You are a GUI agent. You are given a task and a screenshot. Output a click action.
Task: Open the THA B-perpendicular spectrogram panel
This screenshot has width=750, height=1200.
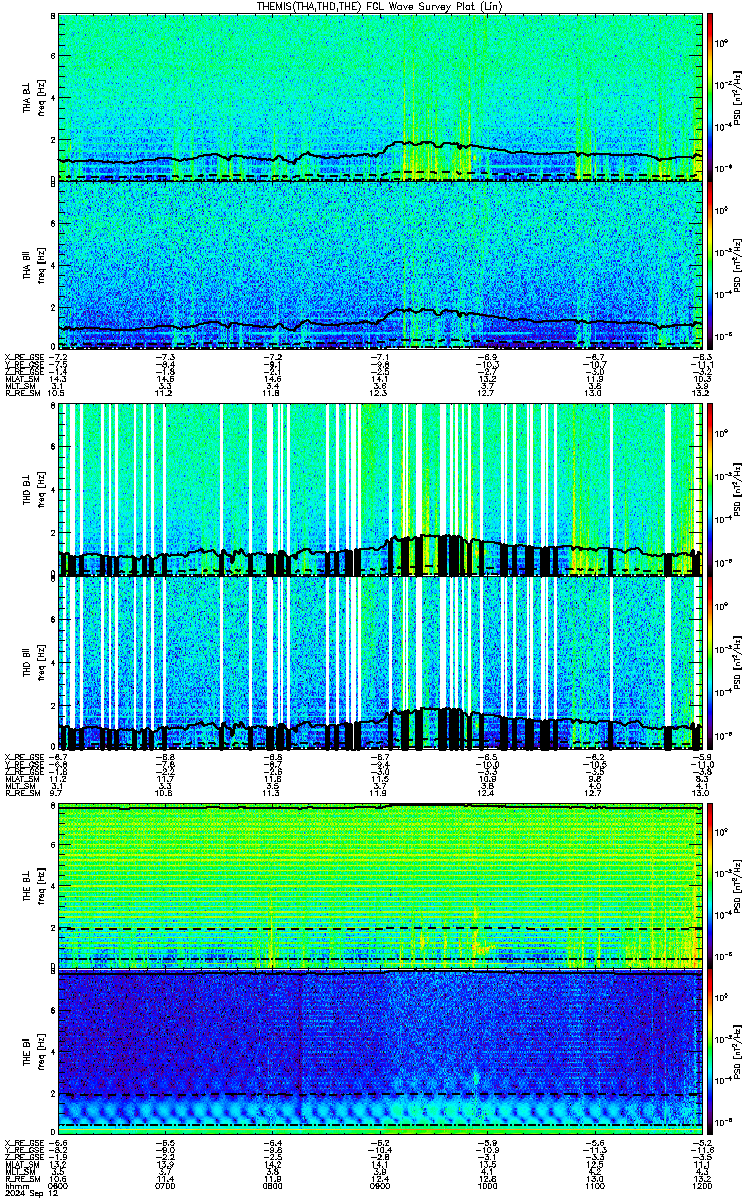[x=381, y=97]
